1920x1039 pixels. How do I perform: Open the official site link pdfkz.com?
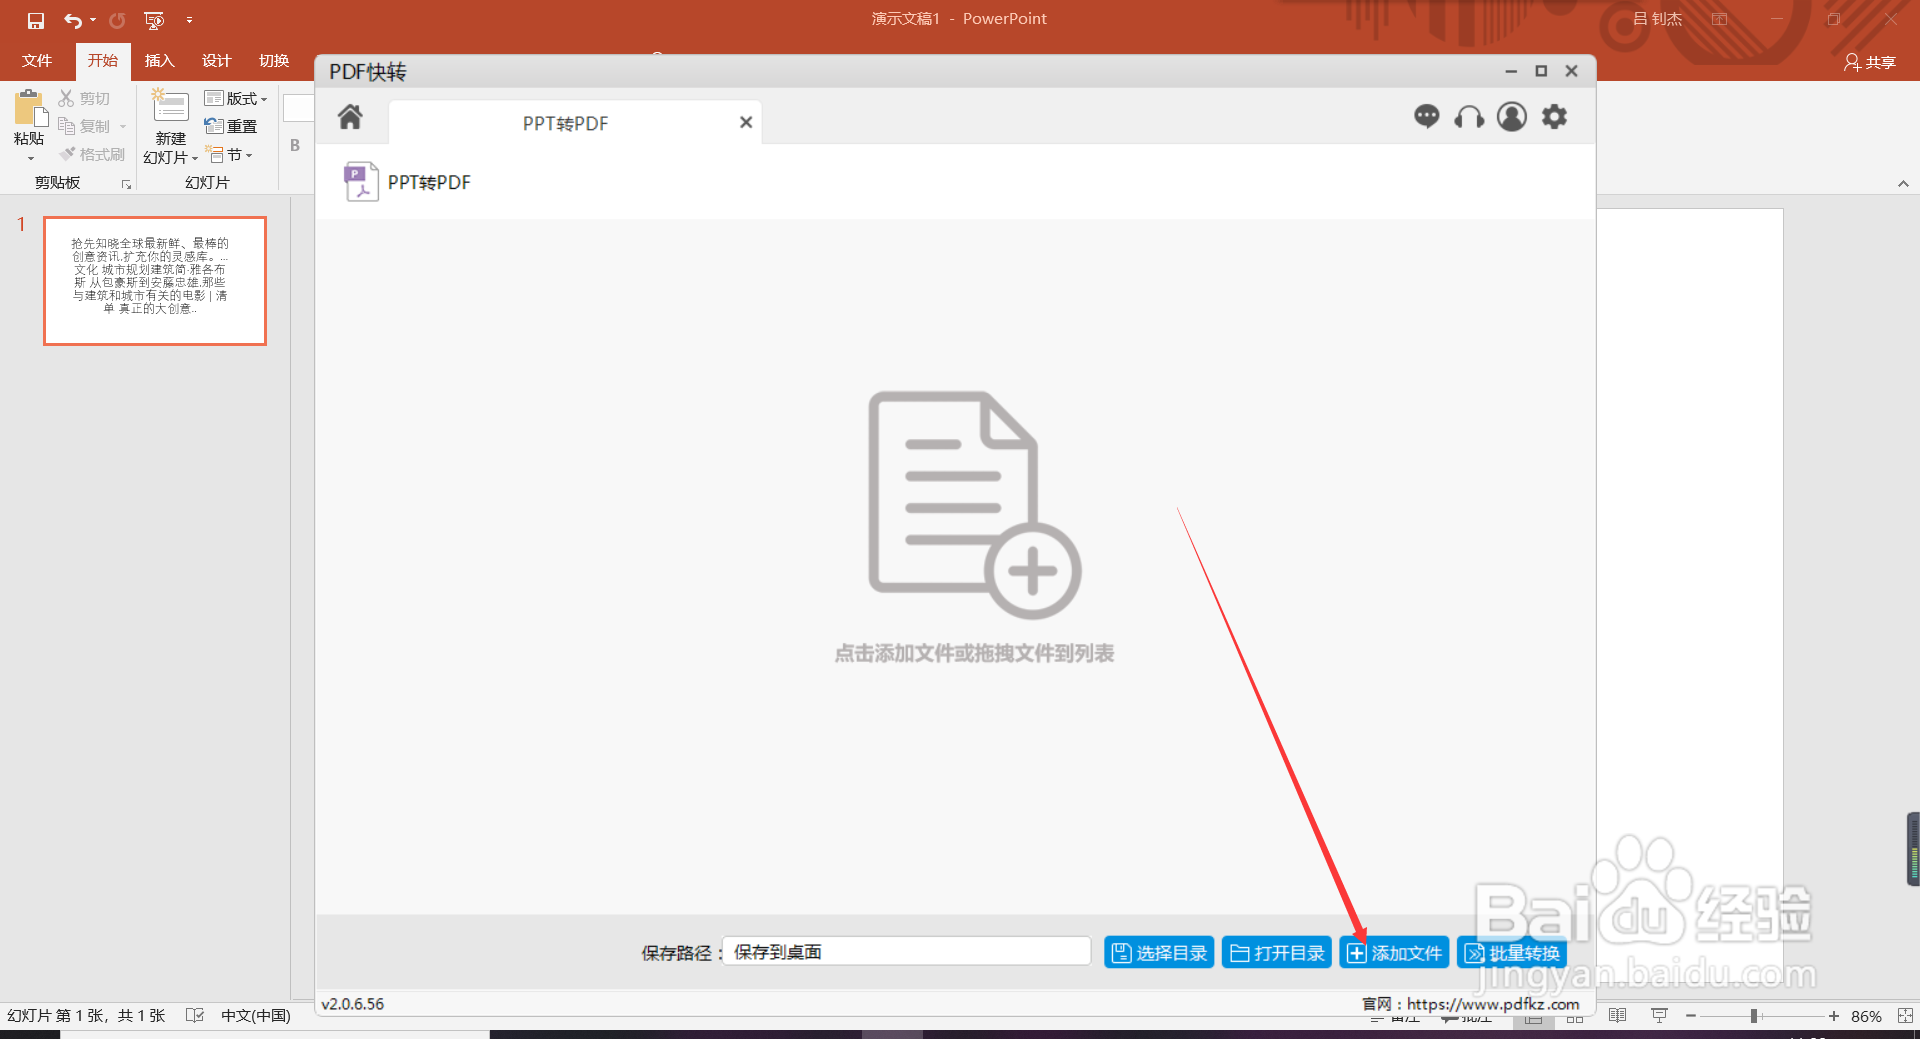pos(1493,1004)
